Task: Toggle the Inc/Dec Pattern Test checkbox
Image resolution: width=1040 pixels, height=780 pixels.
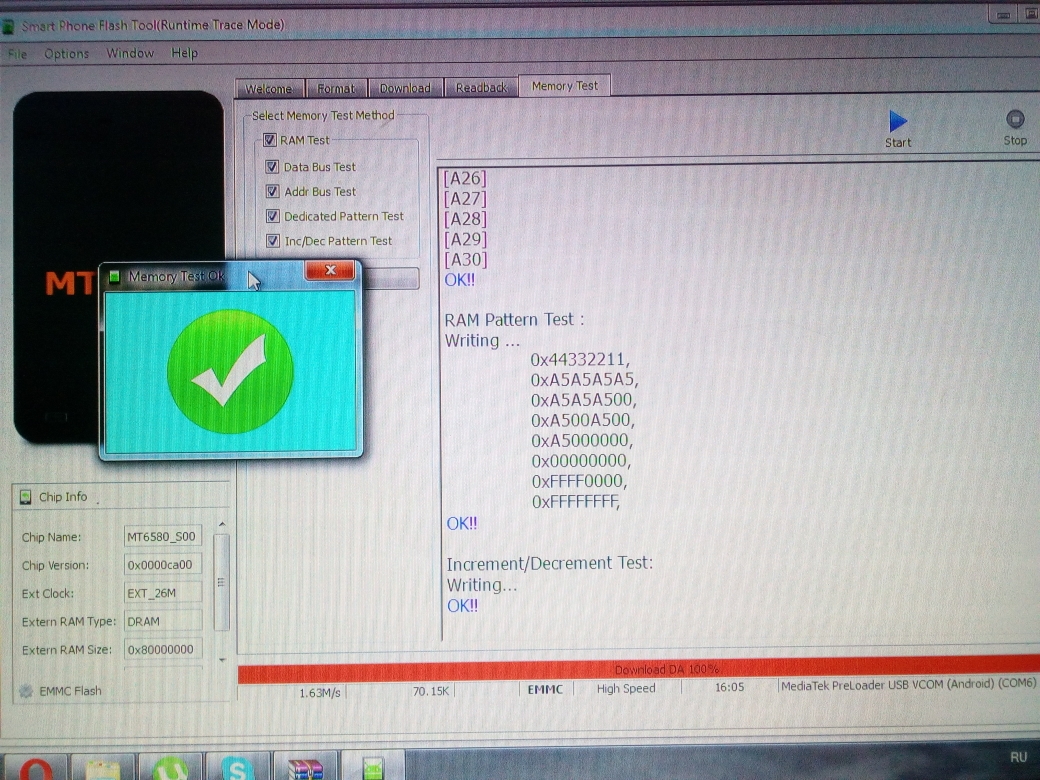Action: pos(272,241)
